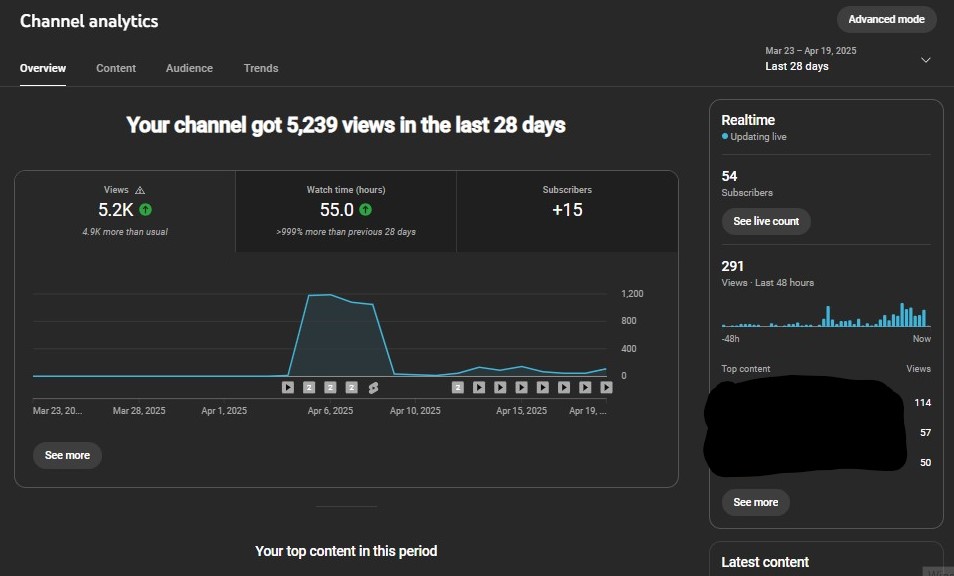Click See more under the views chart

pos(67,455)
